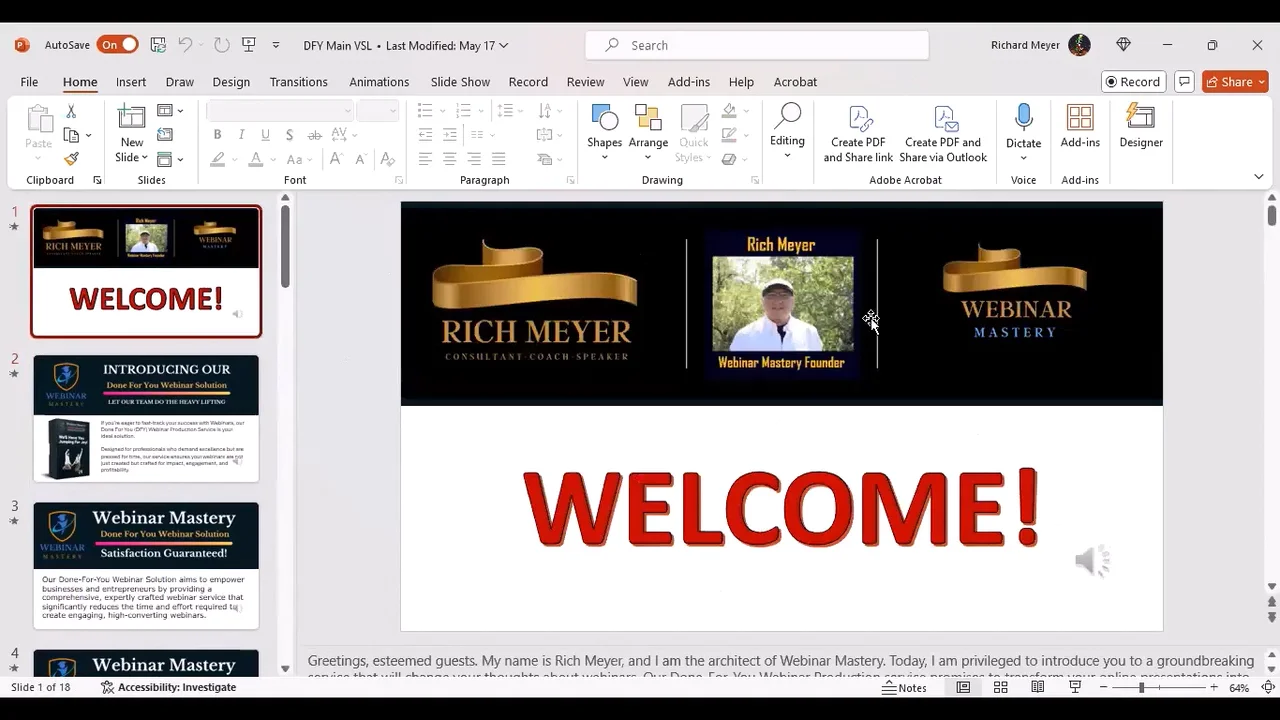Start Slide Show from status bar
1280x720 pixels.
click(x=1076, y=688)
